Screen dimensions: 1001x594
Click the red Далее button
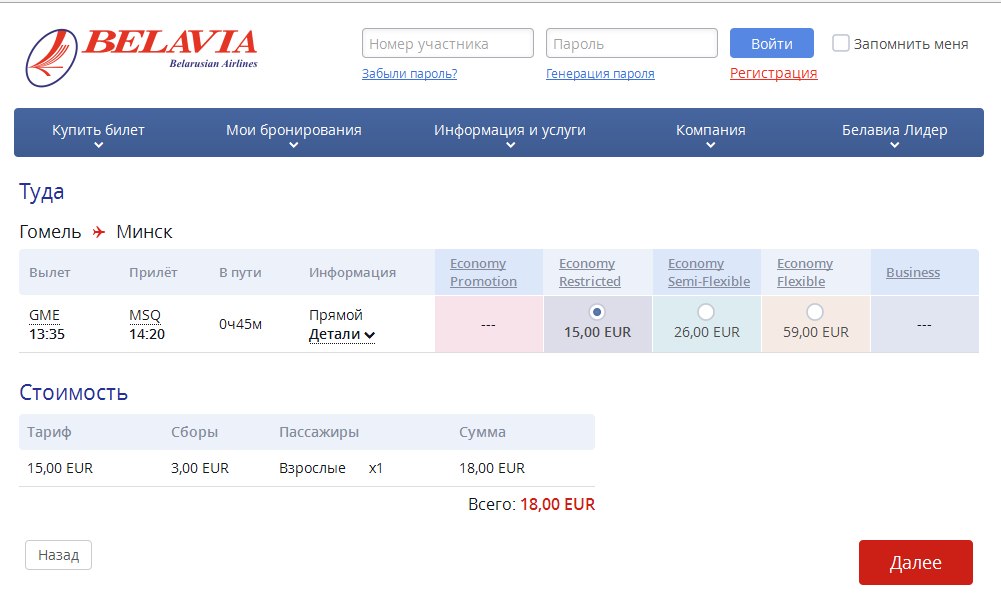pyautogui.click(x=915, y=562)
